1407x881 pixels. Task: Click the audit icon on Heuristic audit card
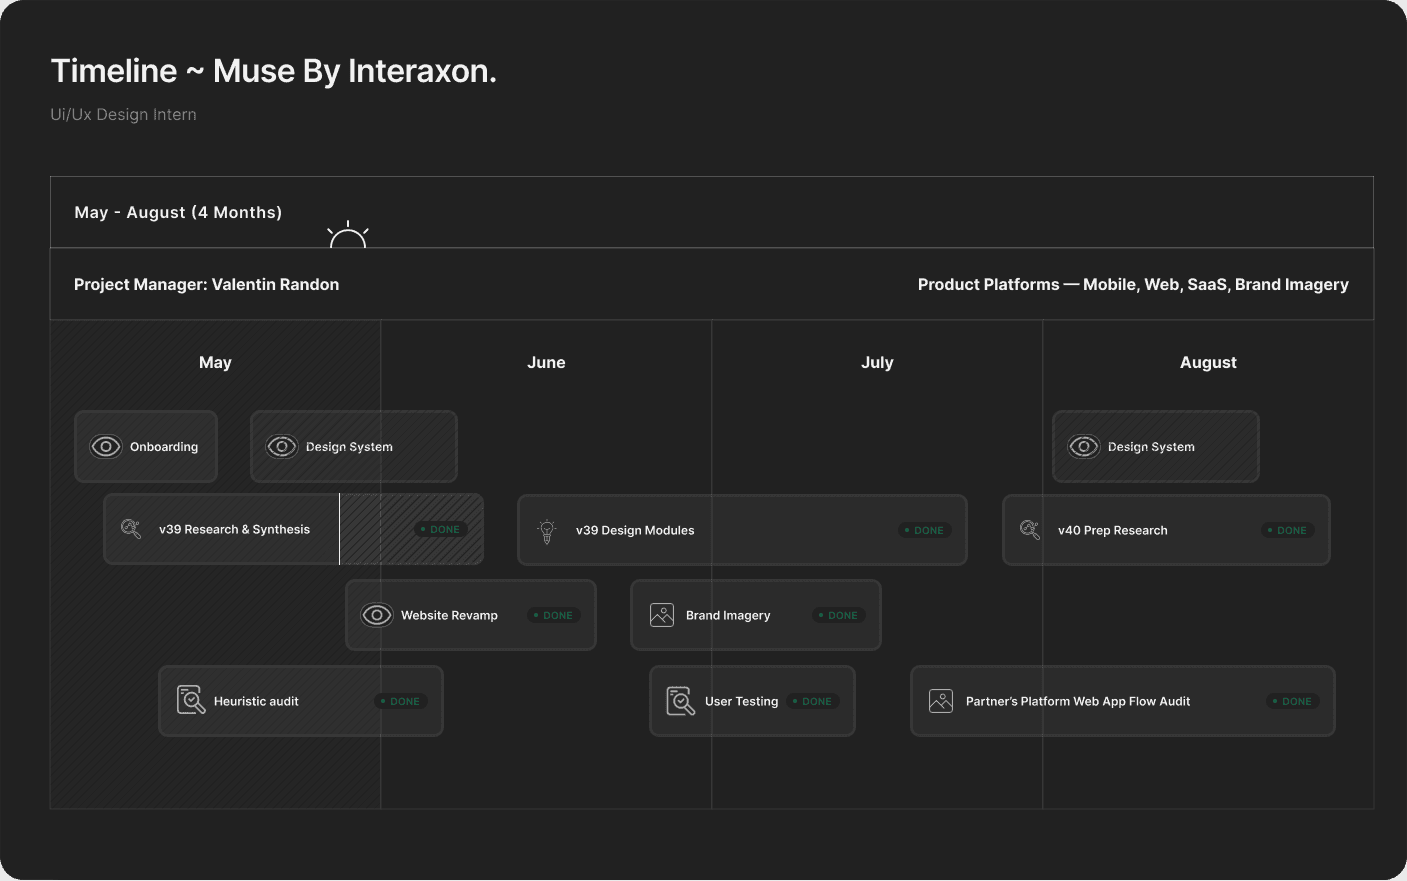[x=190, y=700]
